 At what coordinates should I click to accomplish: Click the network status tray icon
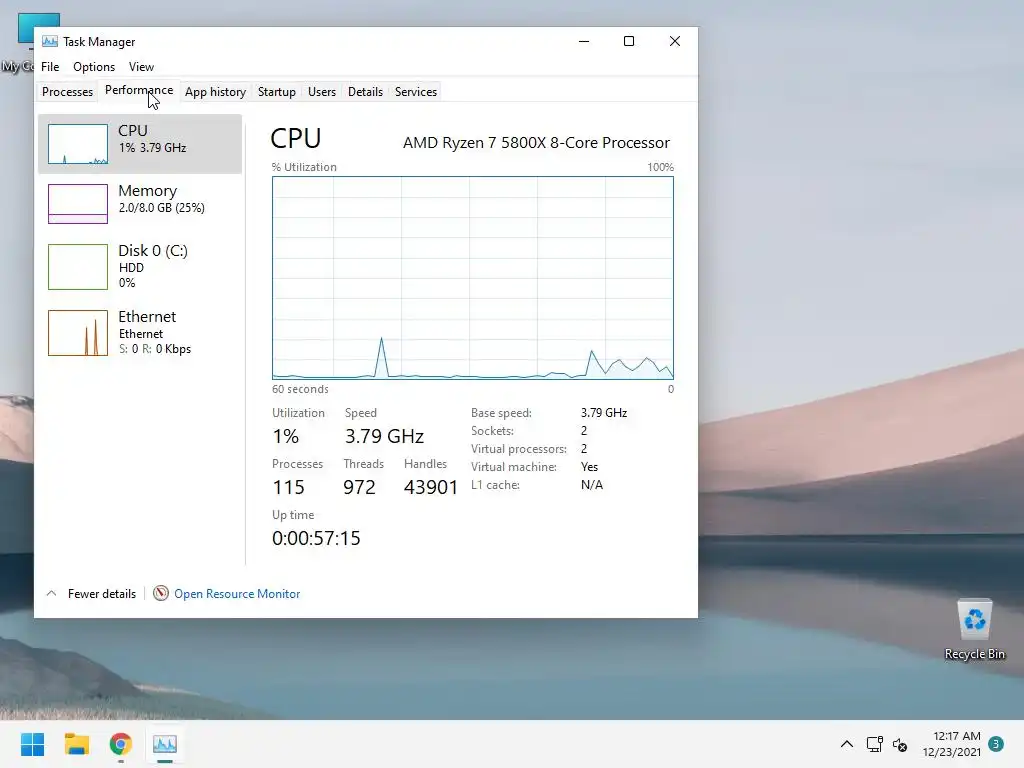(x=874, y=744)
